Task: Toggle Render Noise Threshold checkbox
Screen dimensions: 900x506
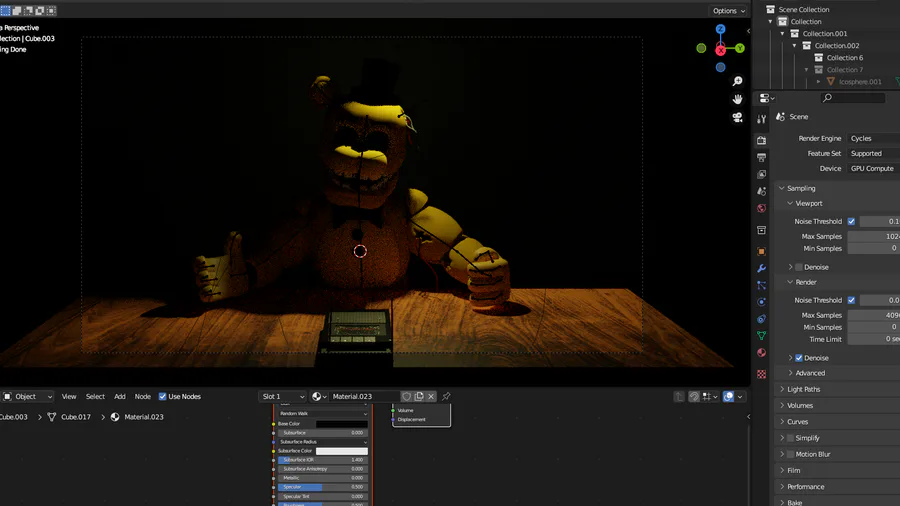Action: coord(851,300)
